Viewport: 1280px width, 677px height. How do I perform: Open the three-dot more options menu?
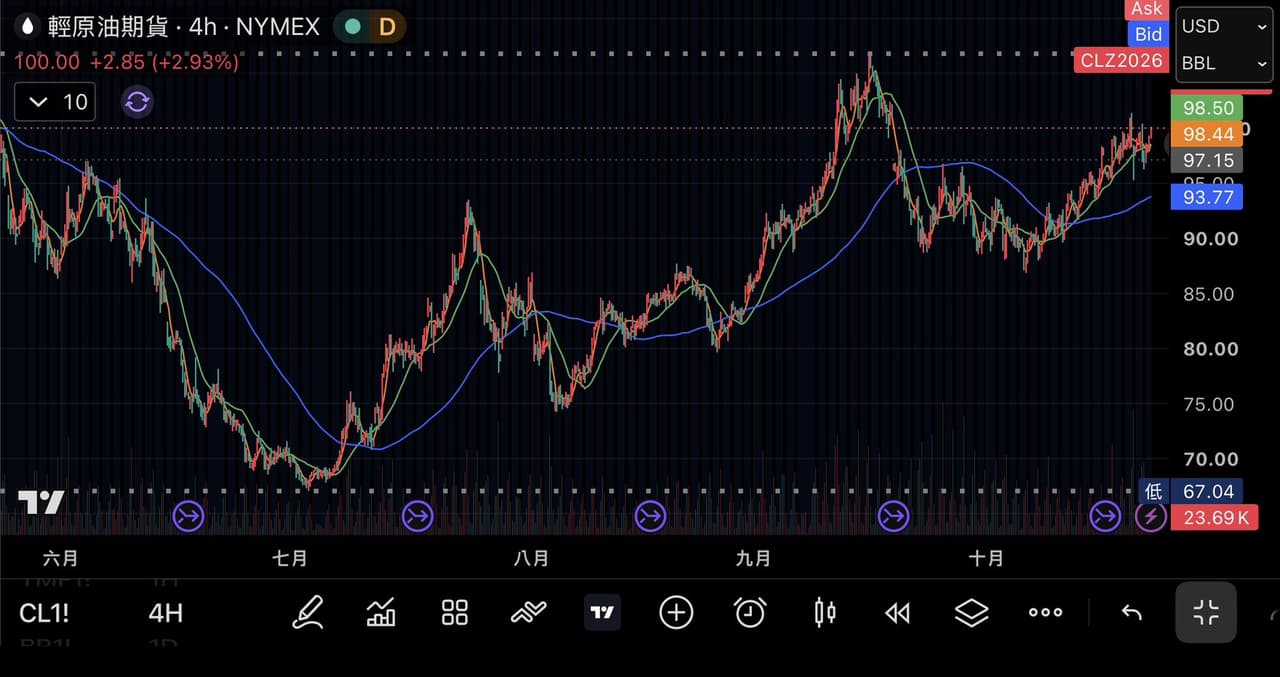(1045, 612)
